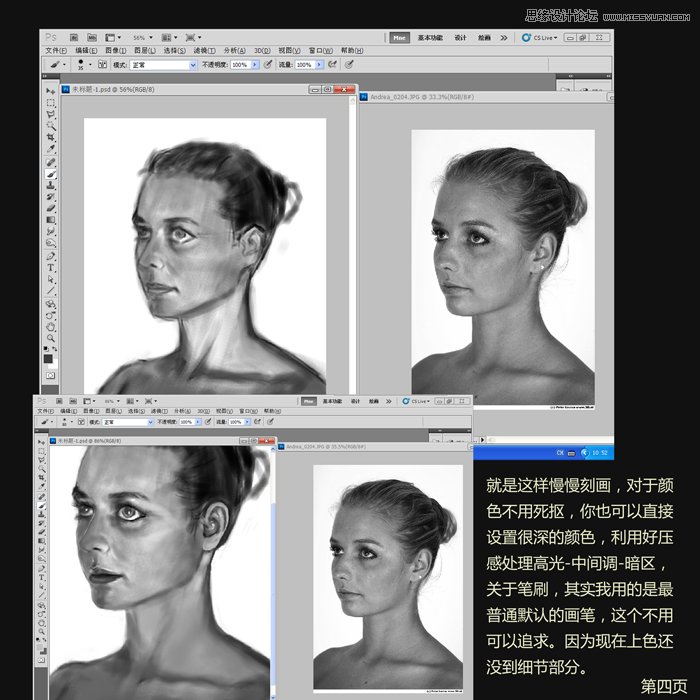This screenshot has width=700, height=700.
Task: Select the Eyedropper tool in upper toolbox
Action: 50,149
